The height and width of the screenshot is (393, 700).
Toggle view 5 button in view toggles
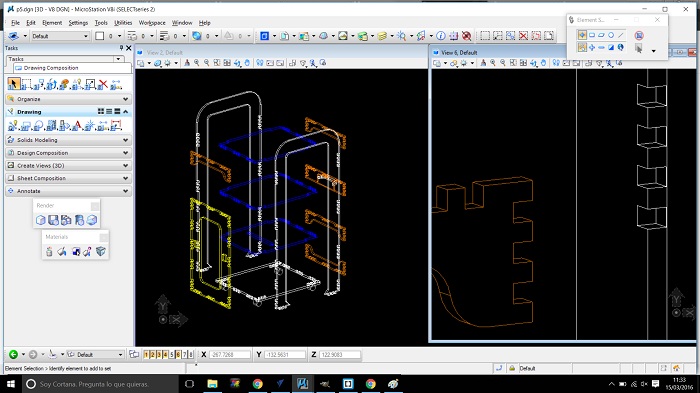click(x=172, y=355)
